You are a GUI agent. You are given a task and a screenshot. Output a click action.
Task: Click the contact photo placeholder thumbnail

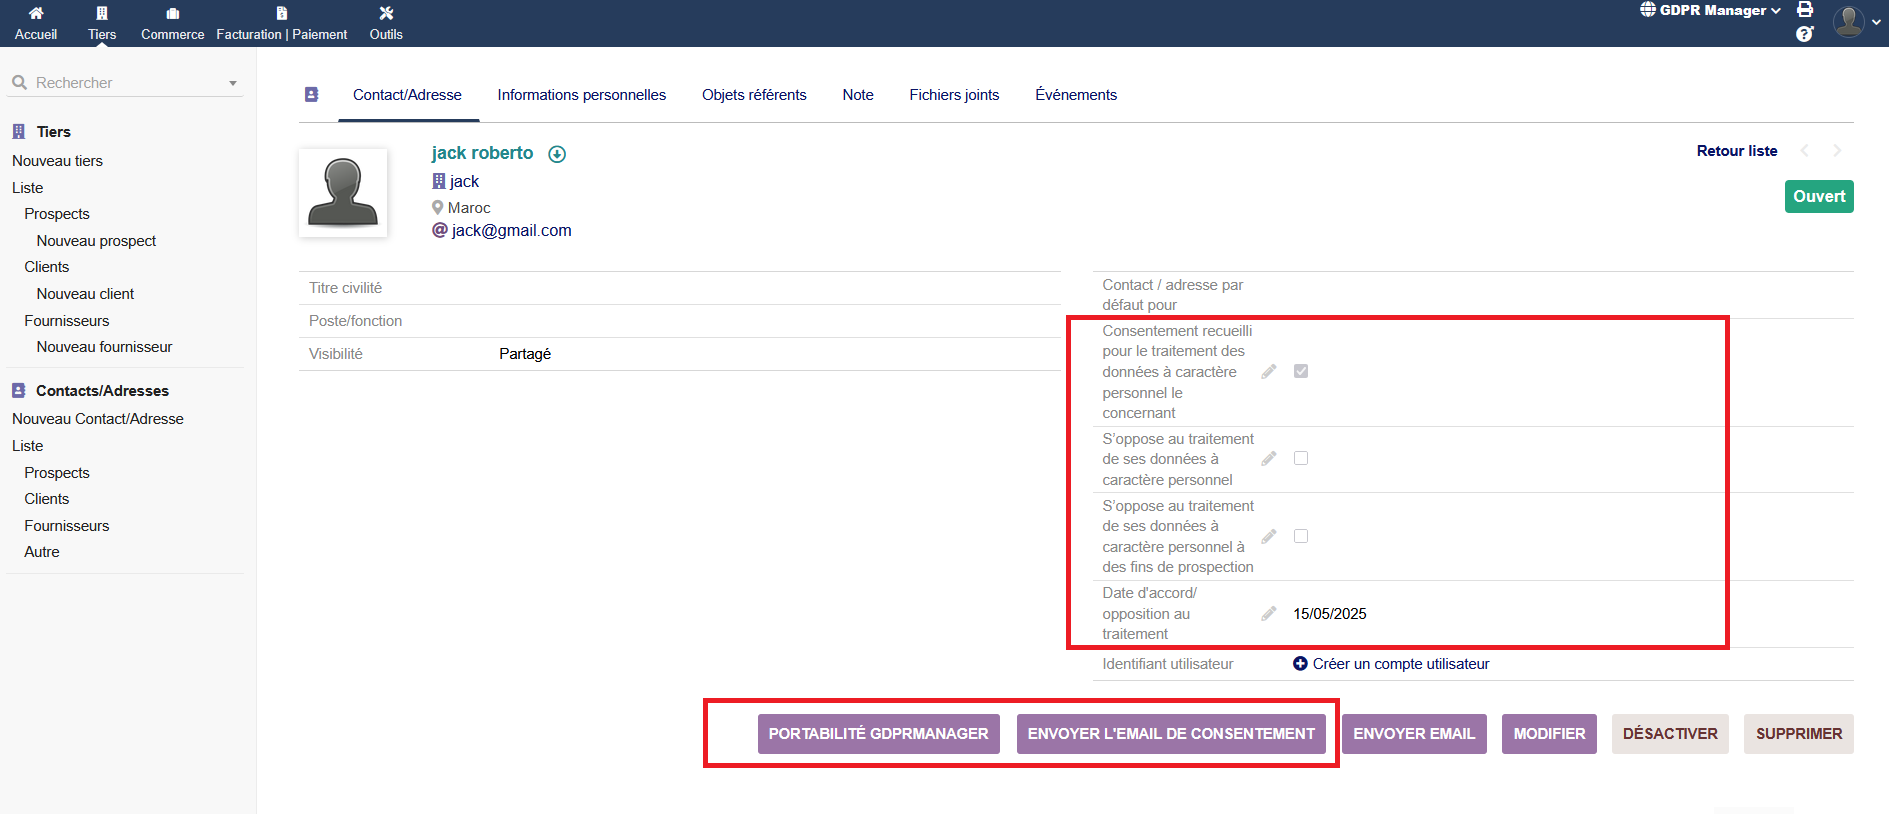pos(343,193)
